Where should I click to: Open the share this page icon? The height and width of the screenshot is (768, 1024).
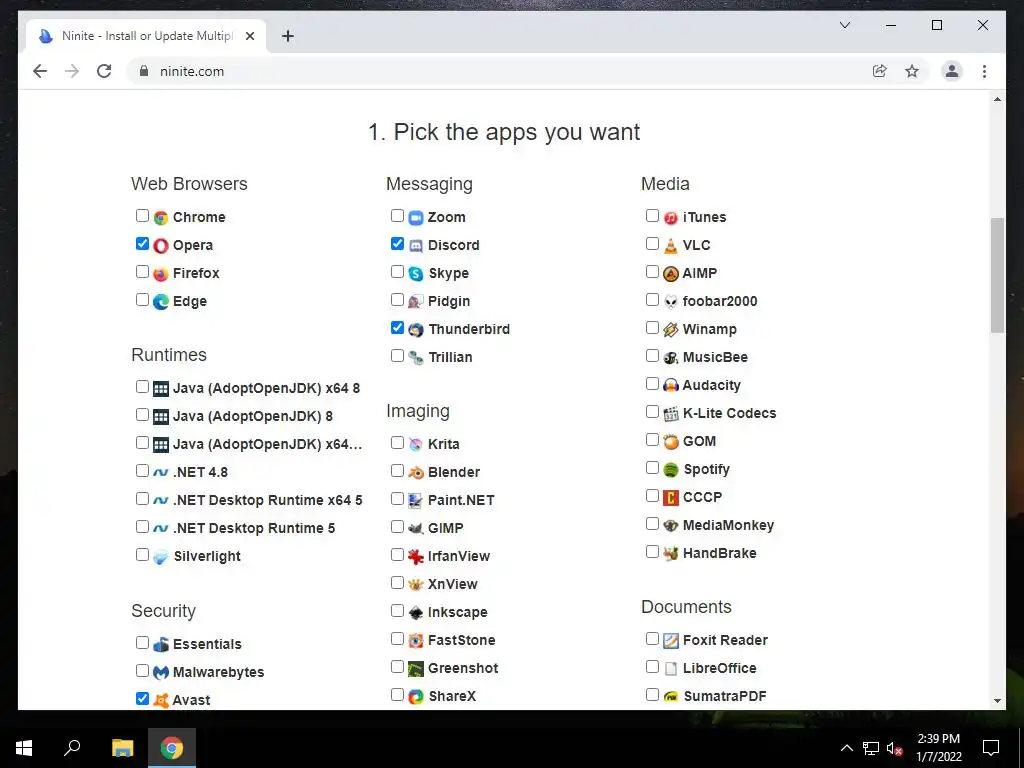880,71
